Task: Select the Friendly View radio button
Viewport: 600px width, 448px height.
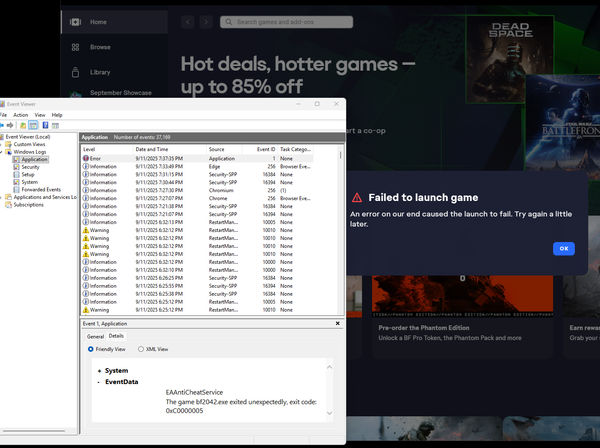Action: 91,349
